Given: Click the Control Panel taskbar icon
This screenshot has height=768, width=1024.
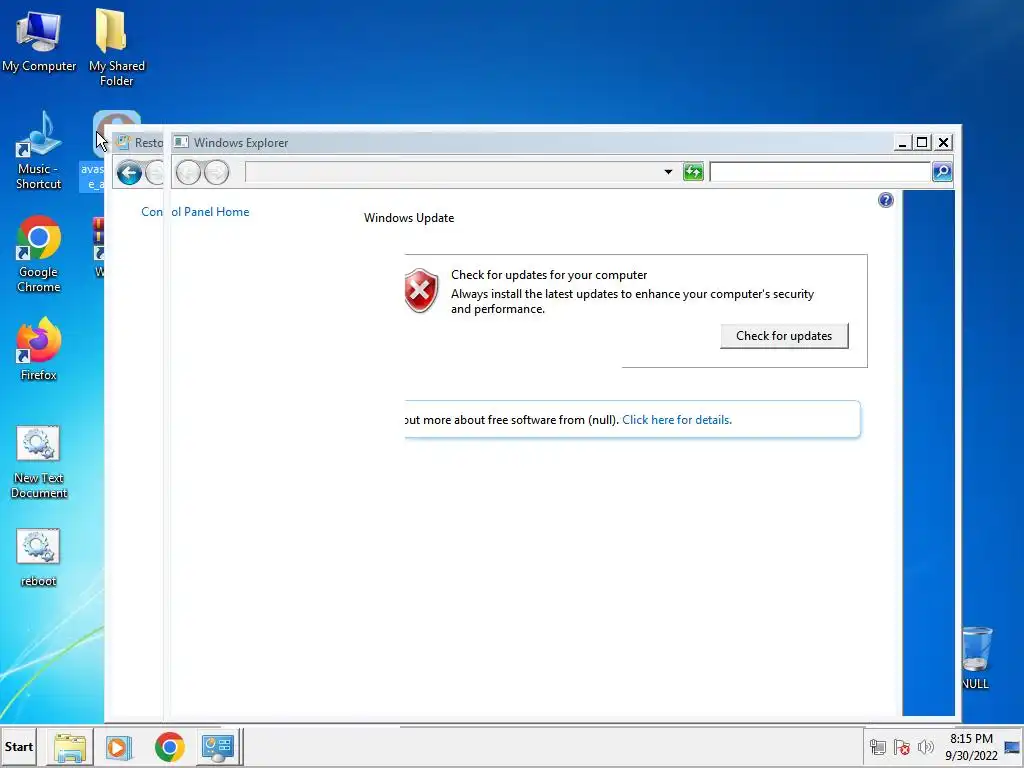Looking at the screenshot, I should (218, 747).
